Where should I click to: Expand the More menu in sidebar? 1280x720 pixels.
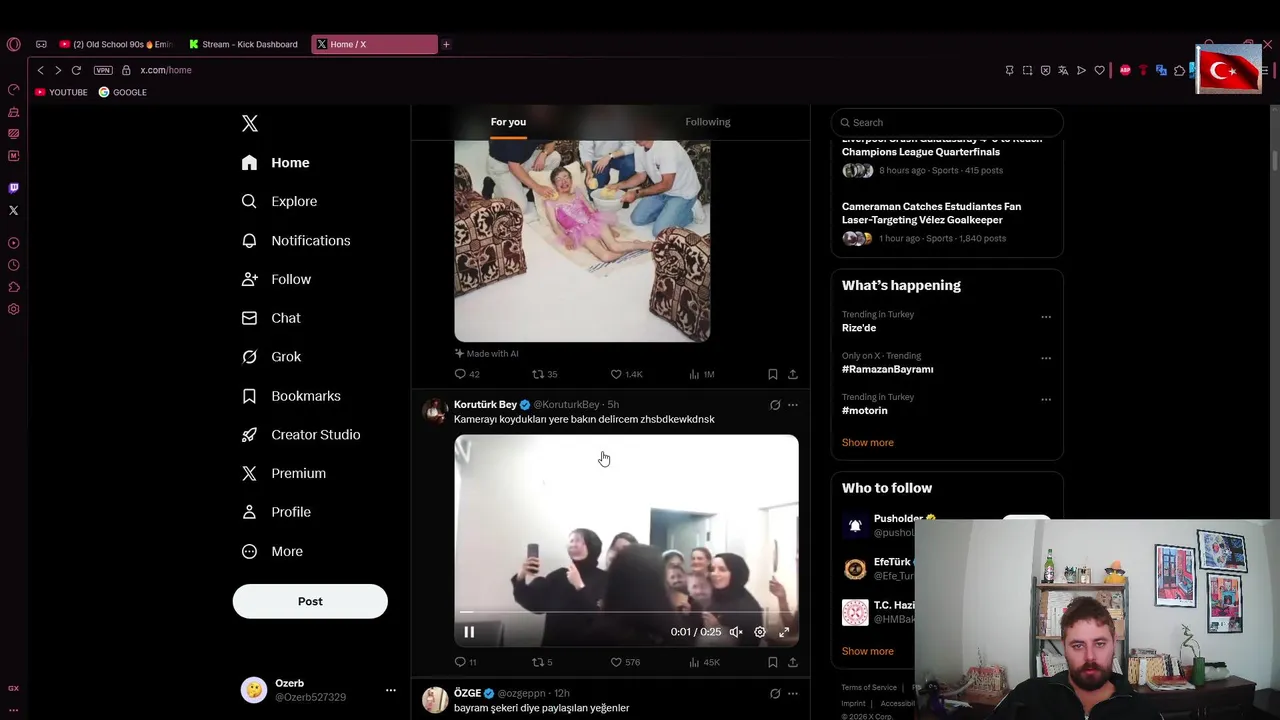click(272, 551)
